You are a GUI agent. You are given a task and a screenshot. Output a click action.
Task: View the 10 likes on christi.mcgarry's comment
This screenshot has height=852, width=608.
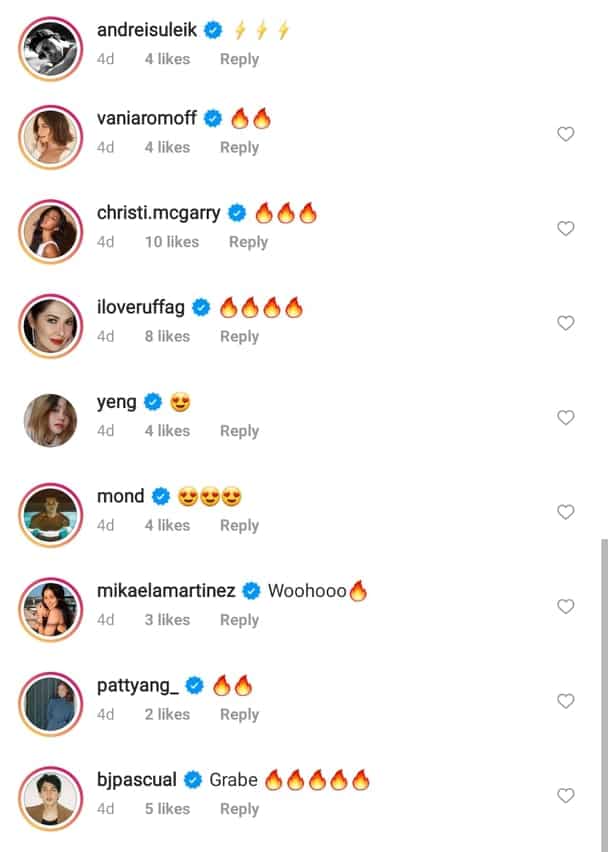(x=172, y=242)
